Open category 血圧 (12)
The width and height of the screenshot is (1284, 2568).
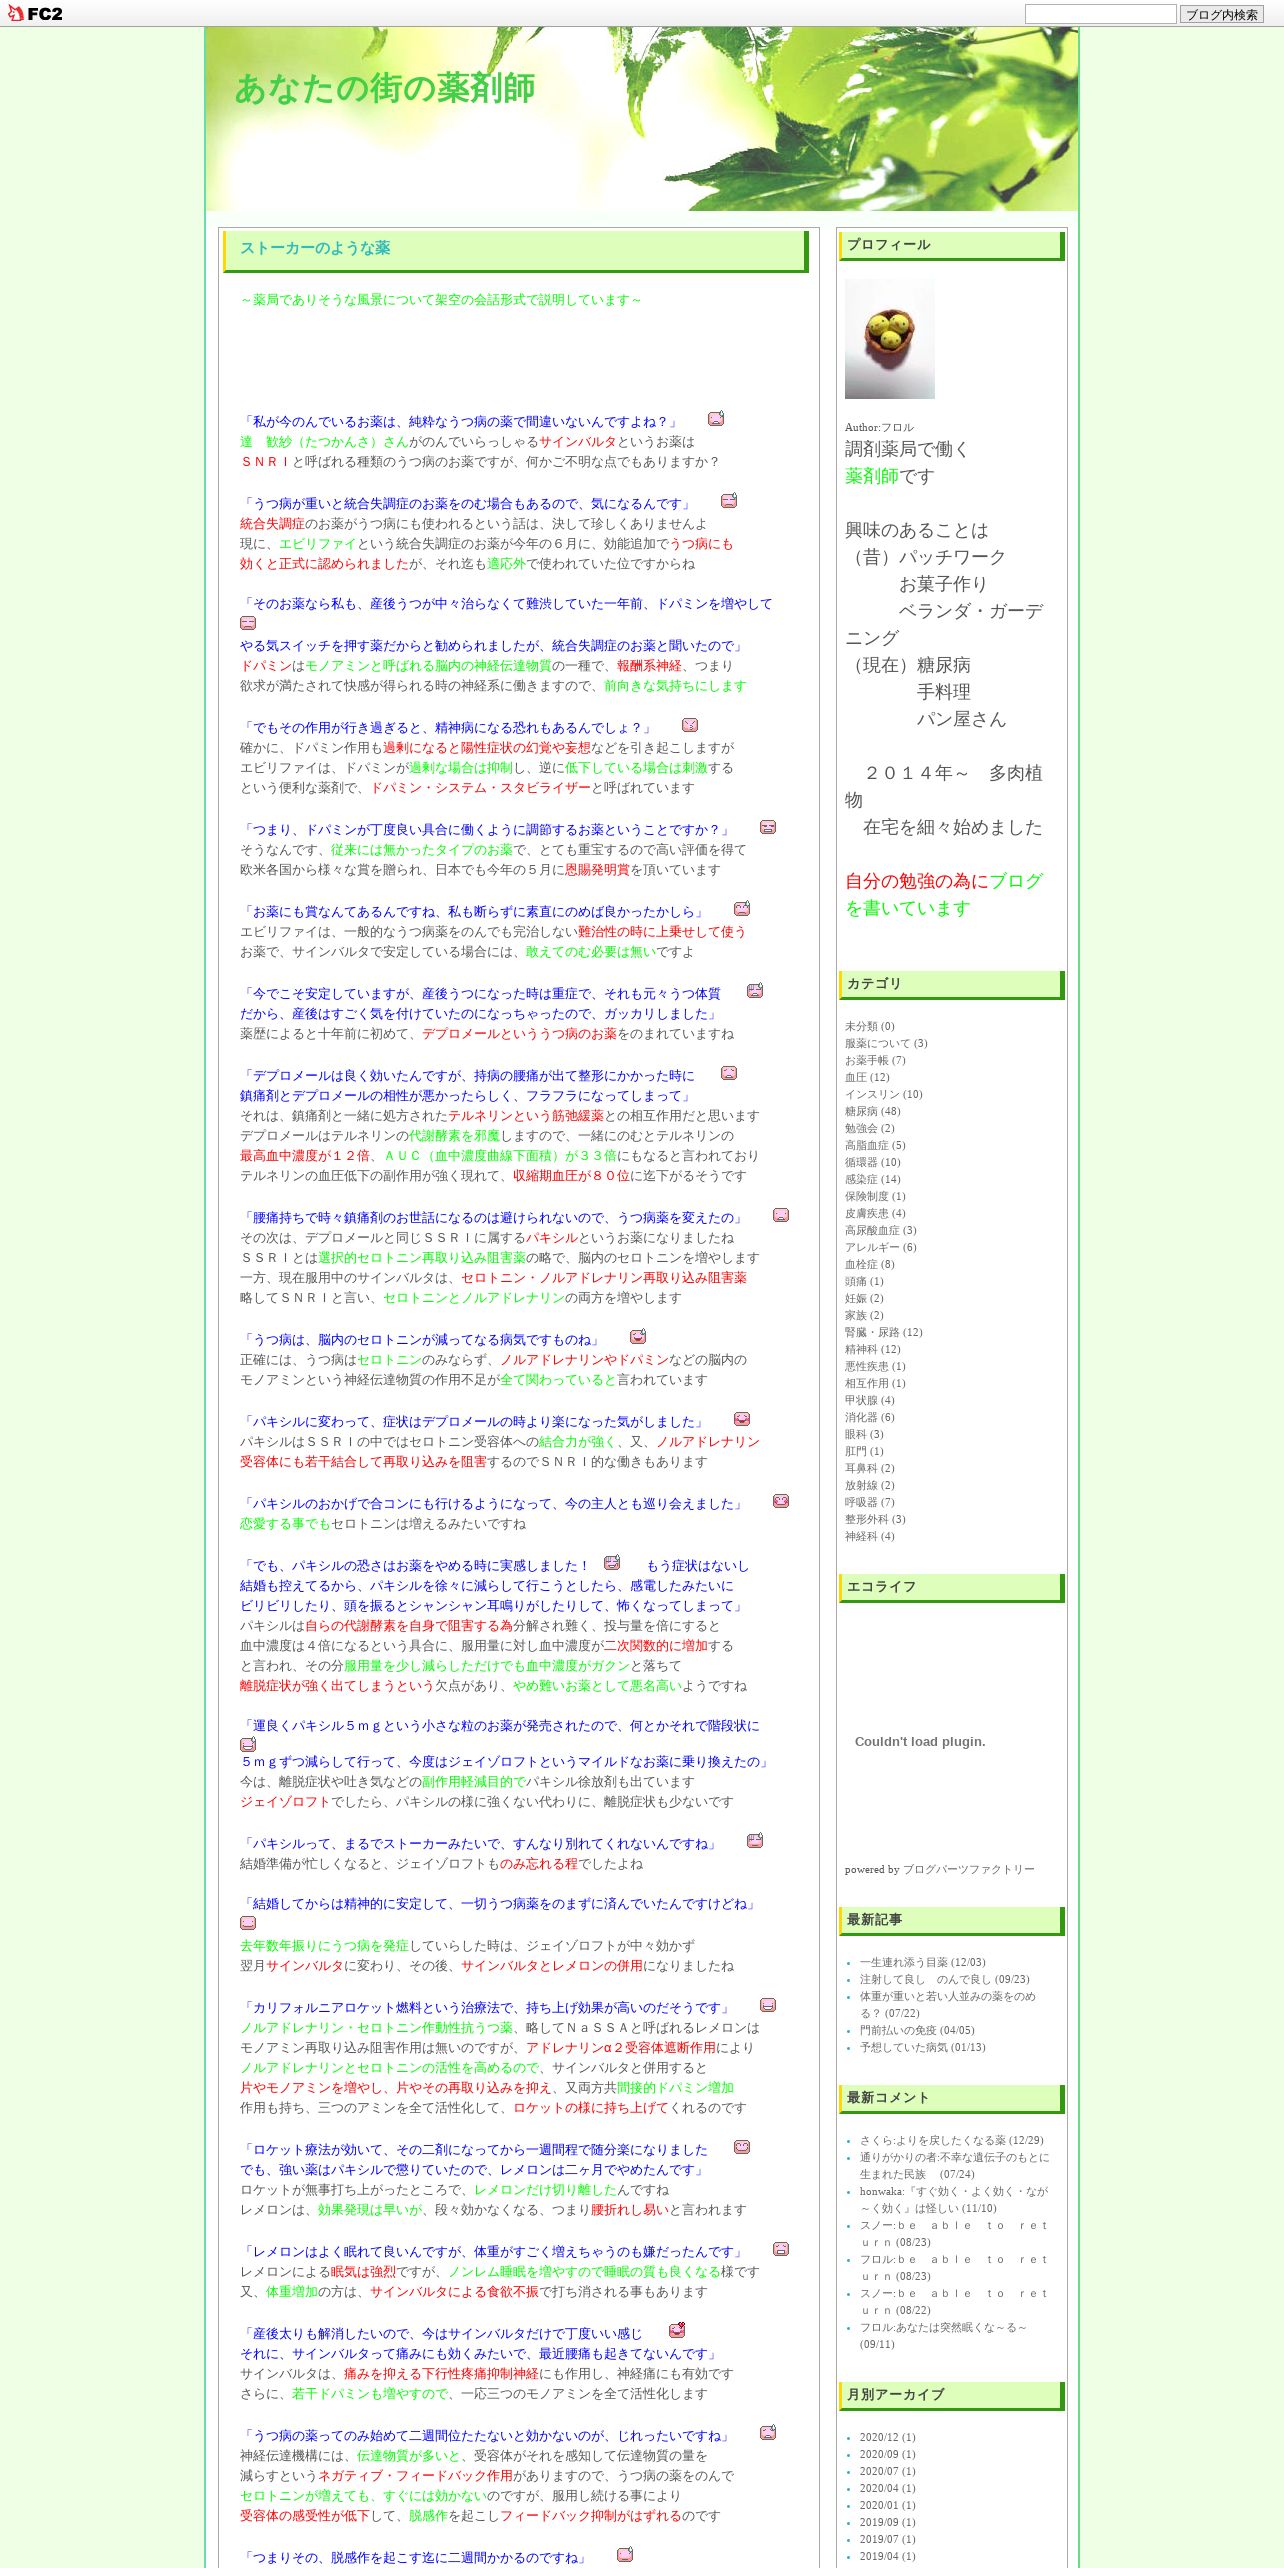coord(867,1077)
